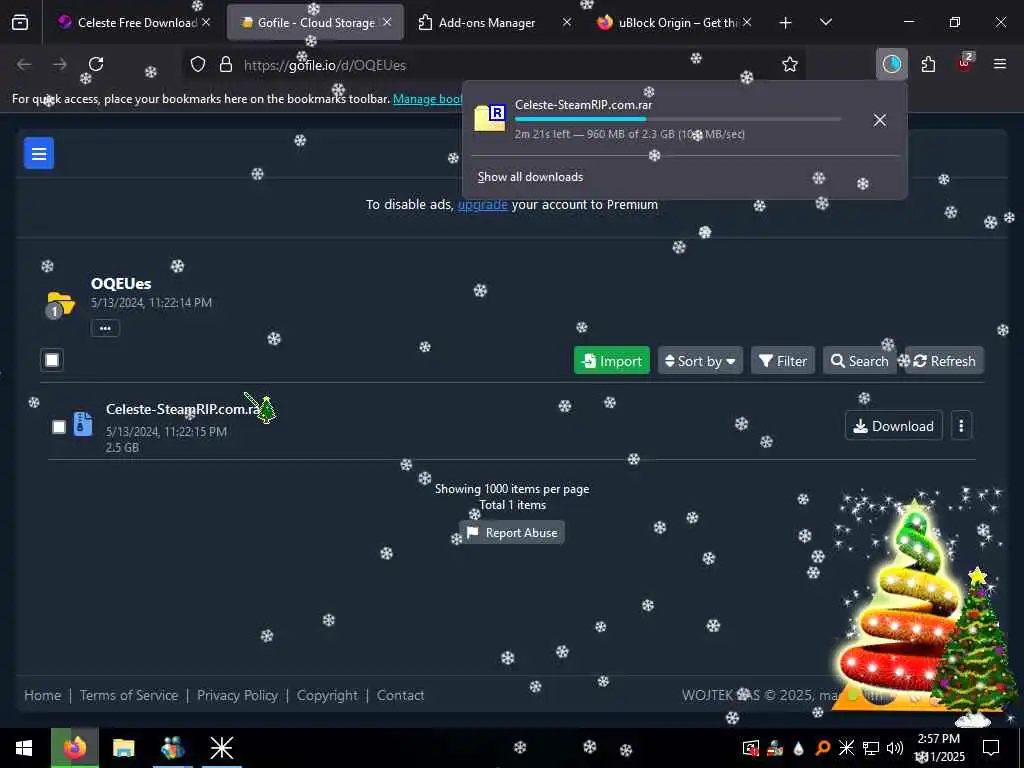1024x768 pixels.
Task: Import the folder with the Import button
Action: click(612, 360)
